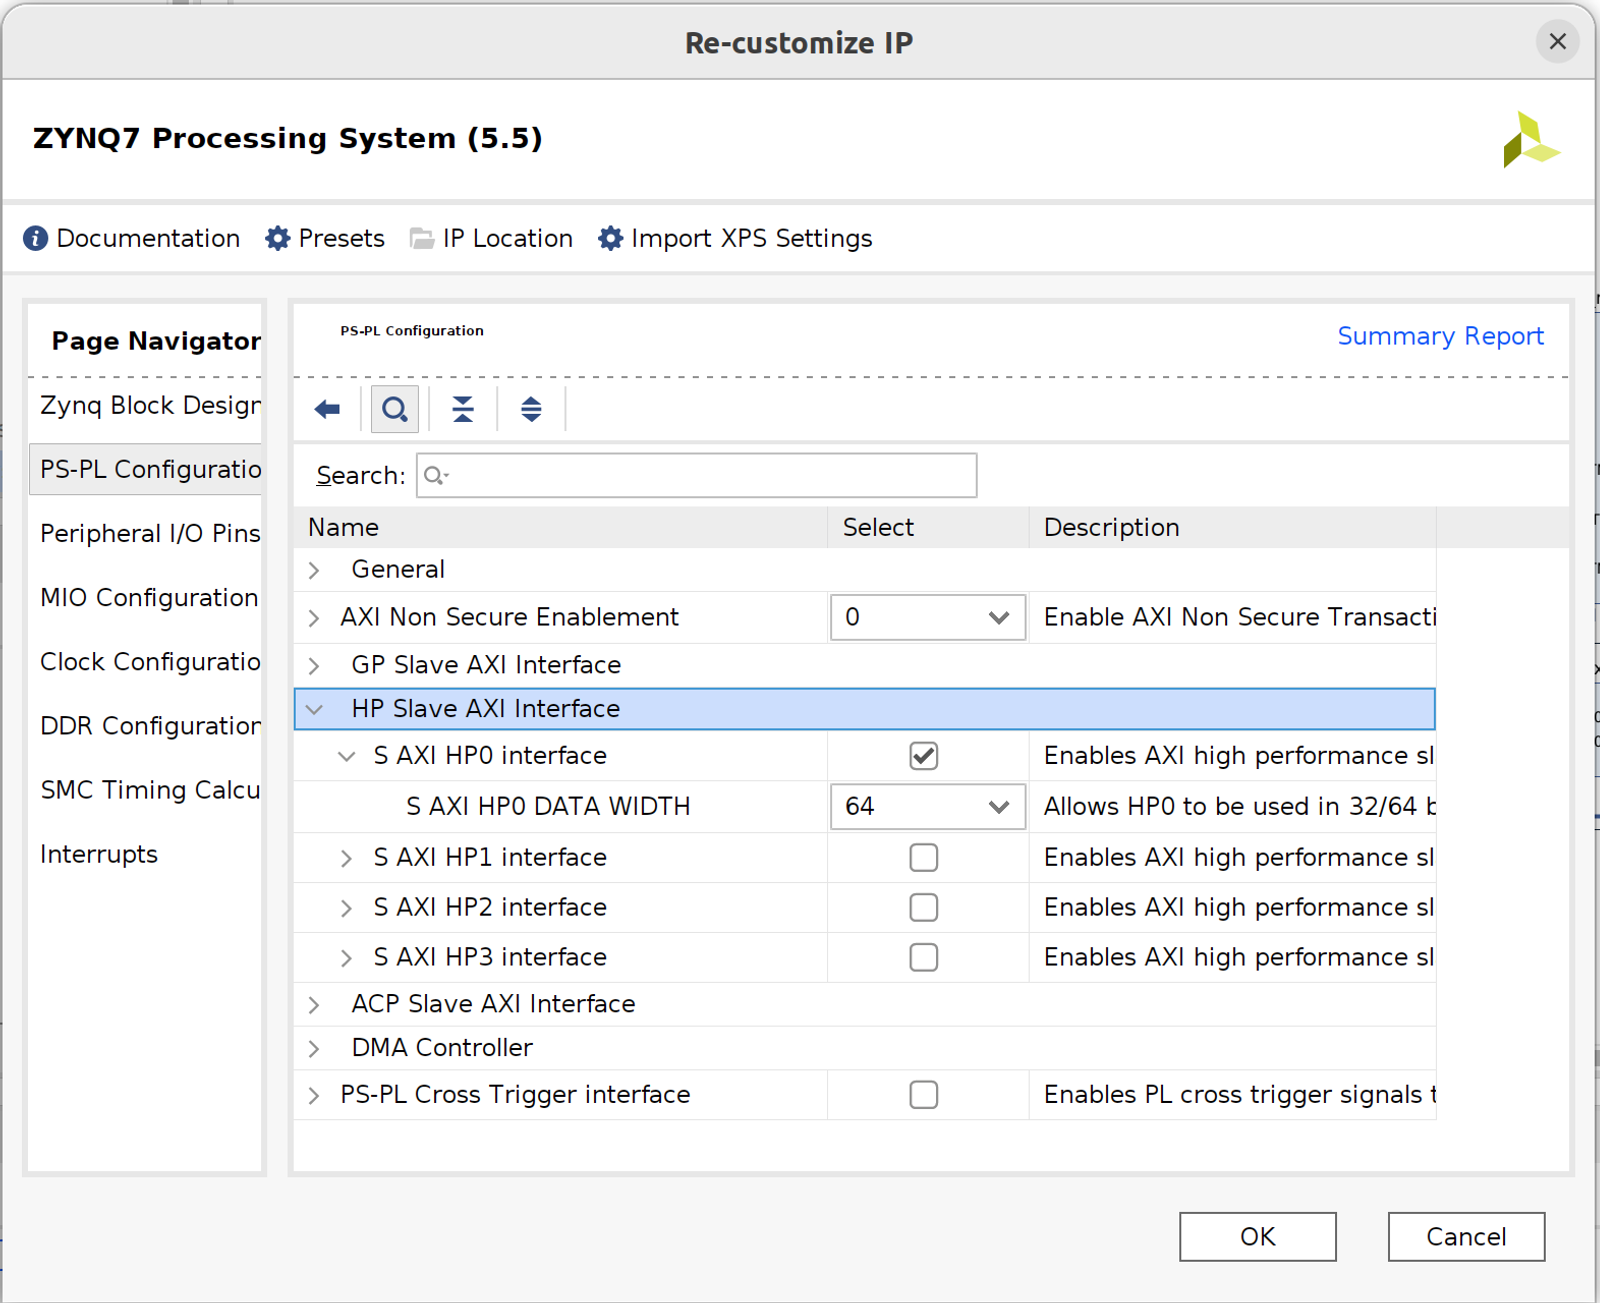Open Presets gear icon menu
Screen dimensions: 1600x1303
point(277,238)
